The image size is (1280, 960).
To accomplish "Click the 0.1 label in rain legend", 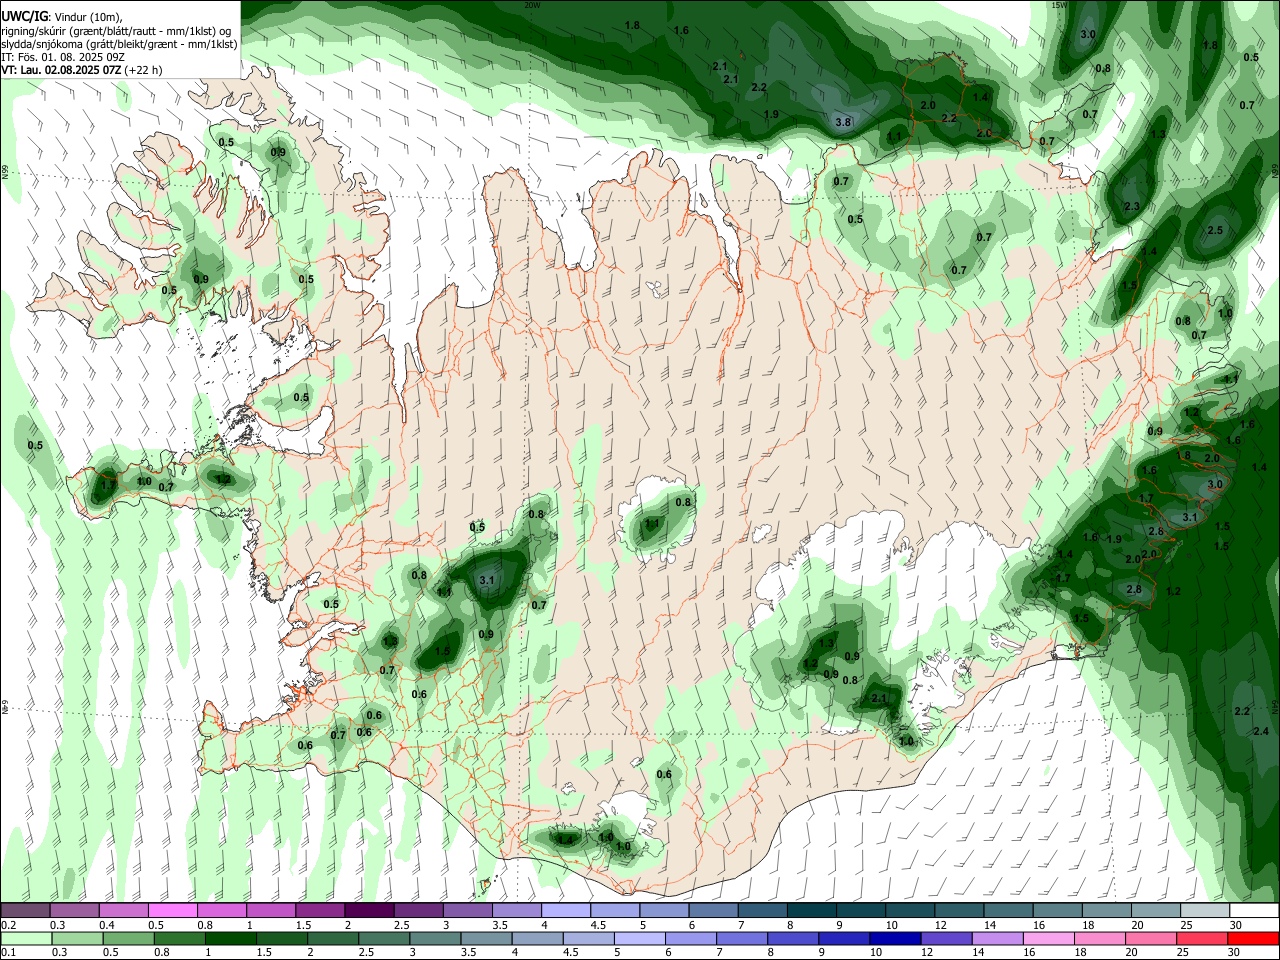I will [8, 953].
